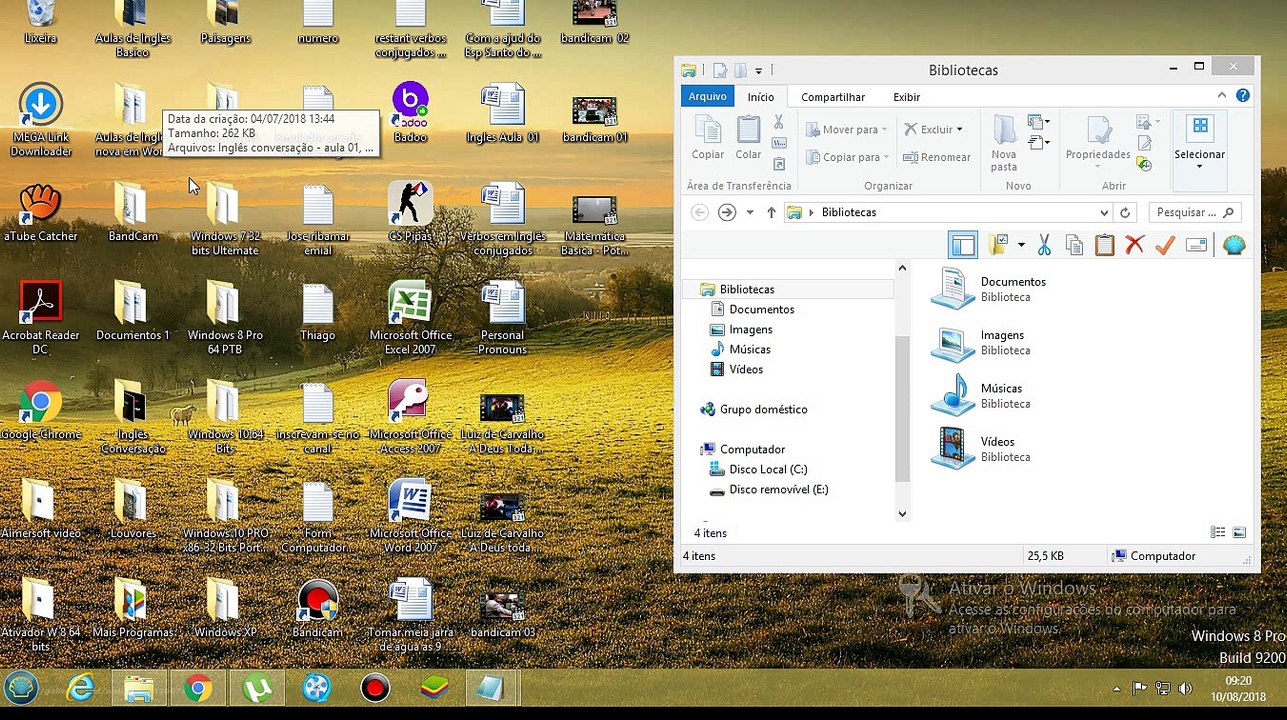Click the scissors icon in secondary toolbar
1287x720 pixels.
click(x=1044, y=245)
